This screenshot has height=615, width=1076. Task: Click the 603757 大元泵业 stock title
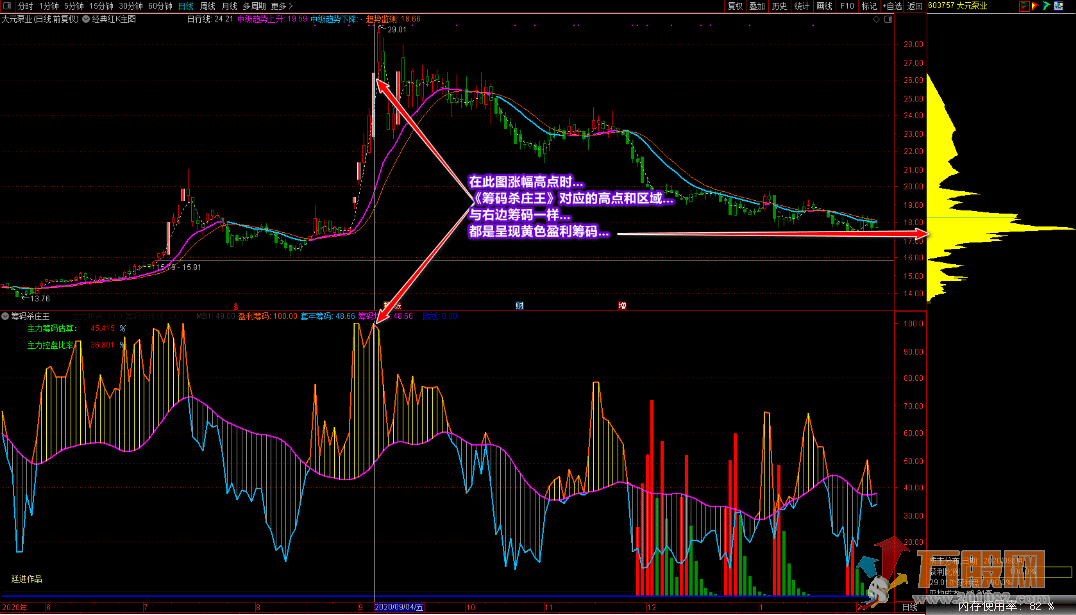click(x=957, y=5)
